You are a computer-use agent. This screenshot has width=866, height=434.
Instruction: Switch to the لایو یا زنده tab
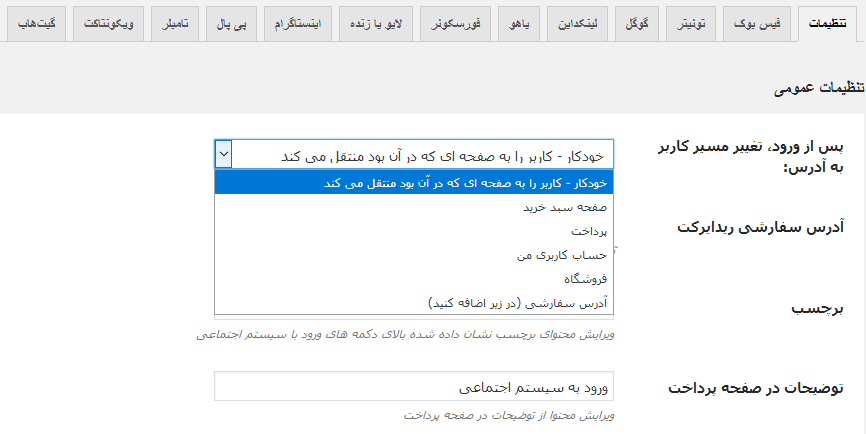pos(376,24)
